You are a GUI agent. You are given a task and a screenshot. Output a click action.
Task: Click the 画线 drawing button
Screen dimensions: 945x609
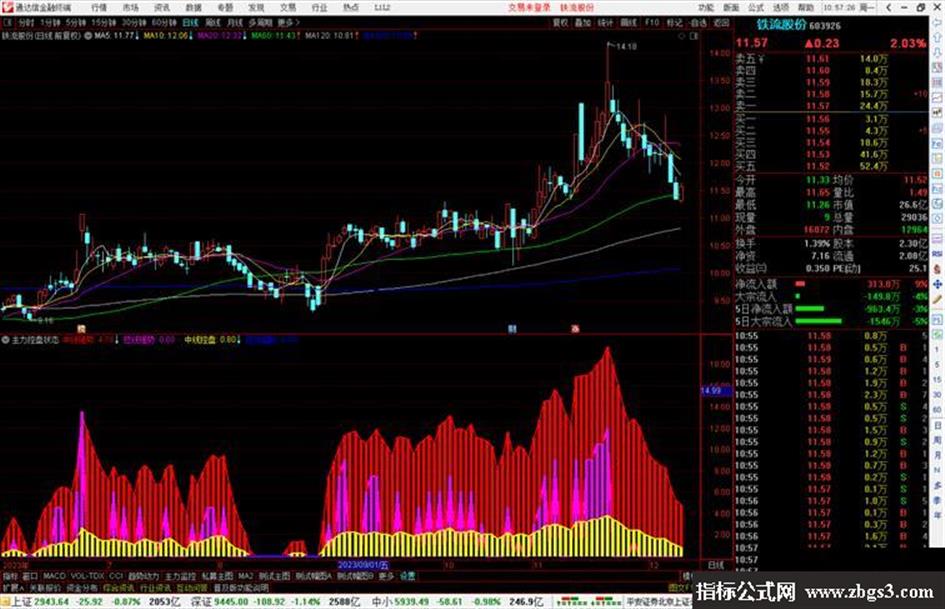point(629,22)
